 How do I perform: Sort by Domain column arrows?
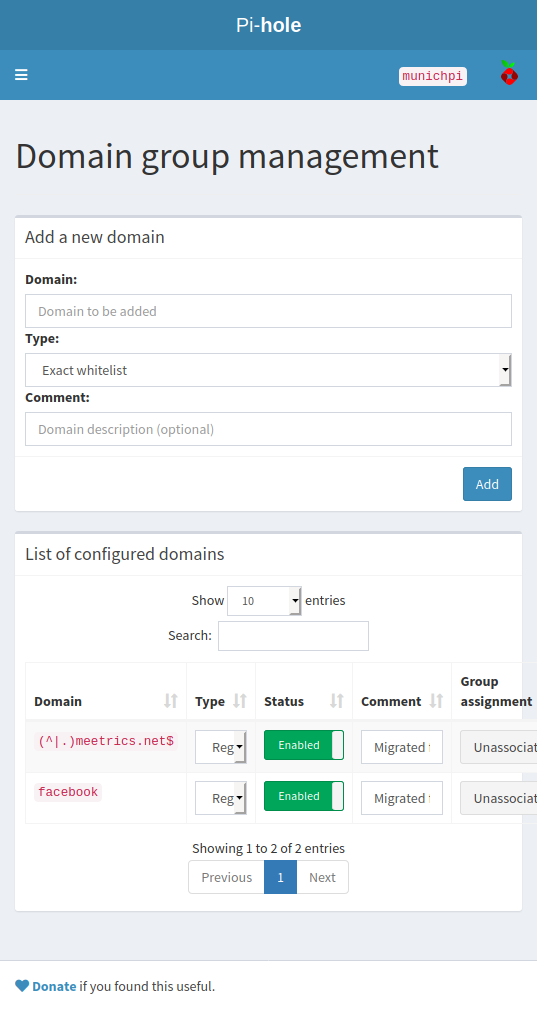[170, 701]
